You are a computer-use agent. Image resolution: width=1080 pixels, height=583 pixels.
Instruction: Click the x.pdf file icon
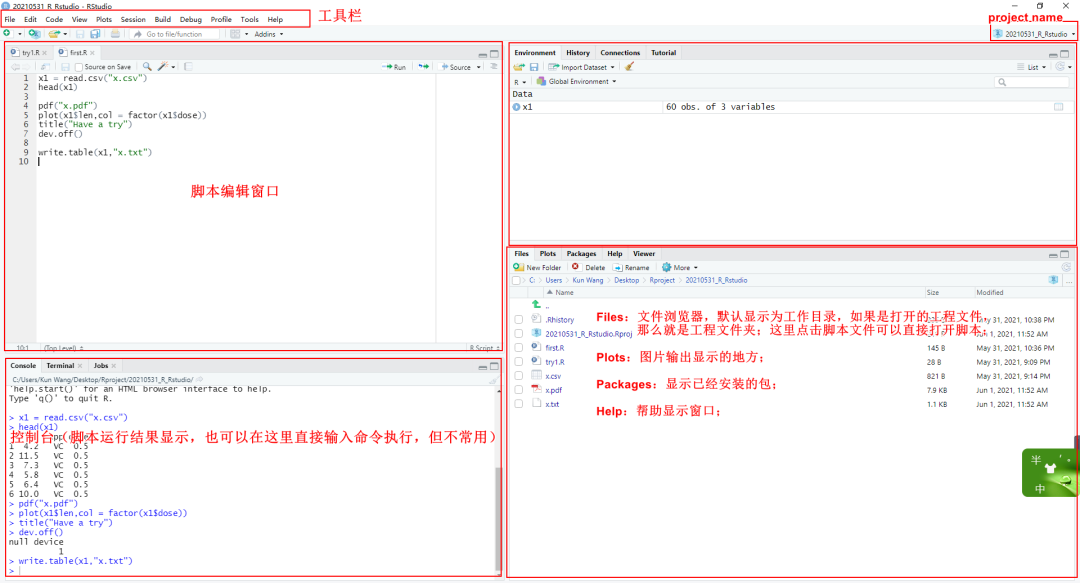click(536, 389)
